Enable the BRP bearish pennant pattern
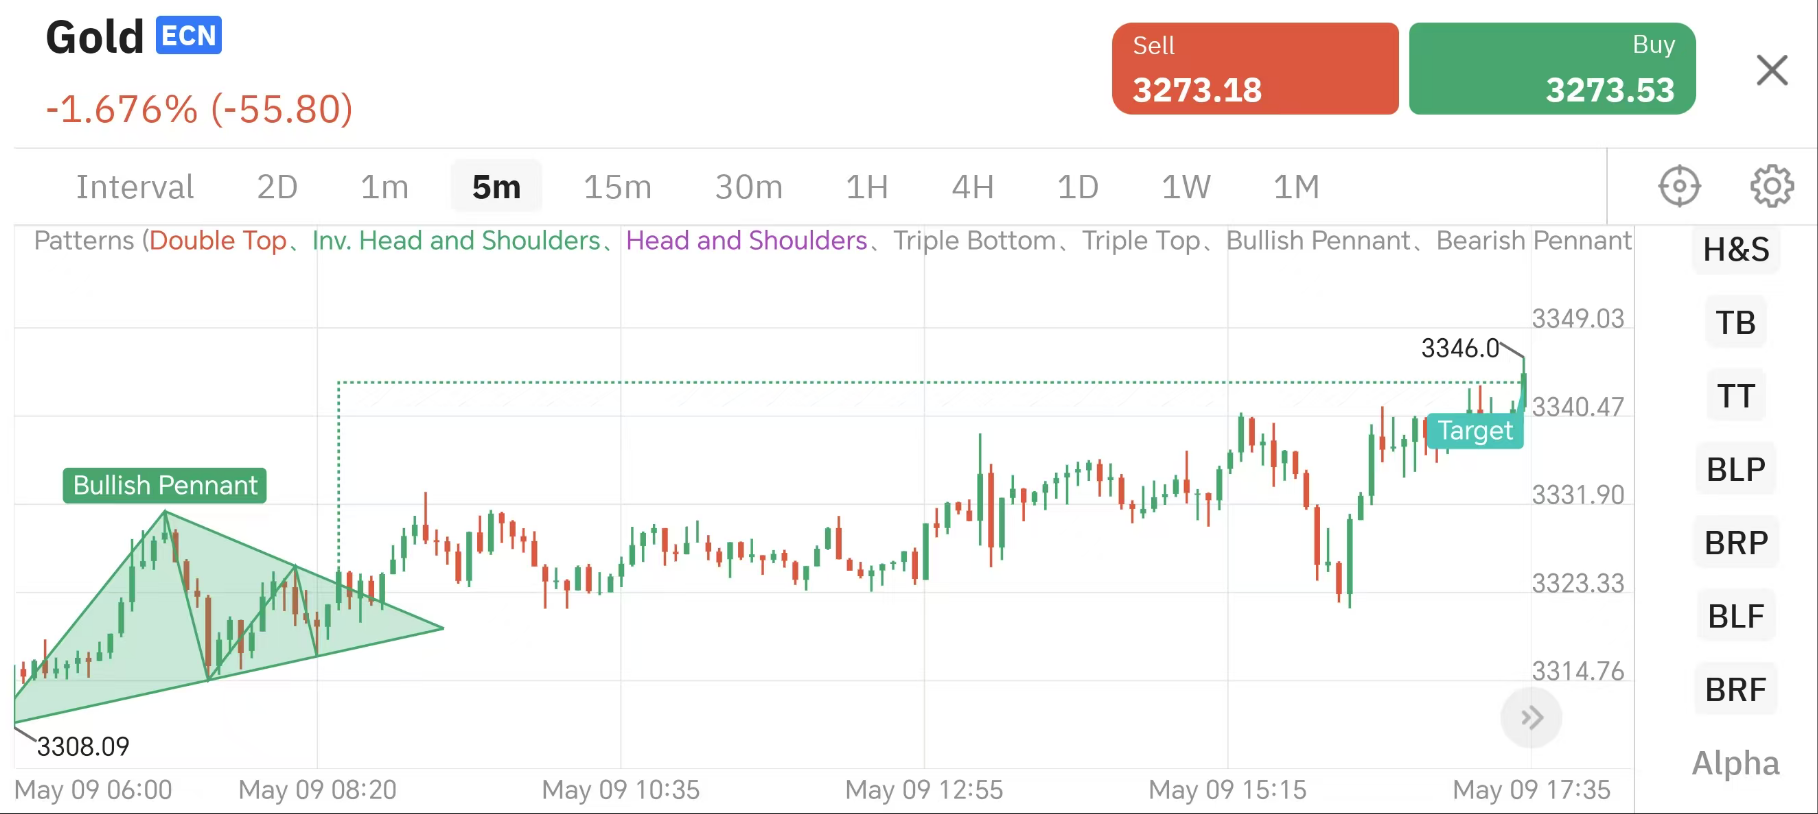The height and width of the screenshot is (814, 1818). tap(1736, 543)
